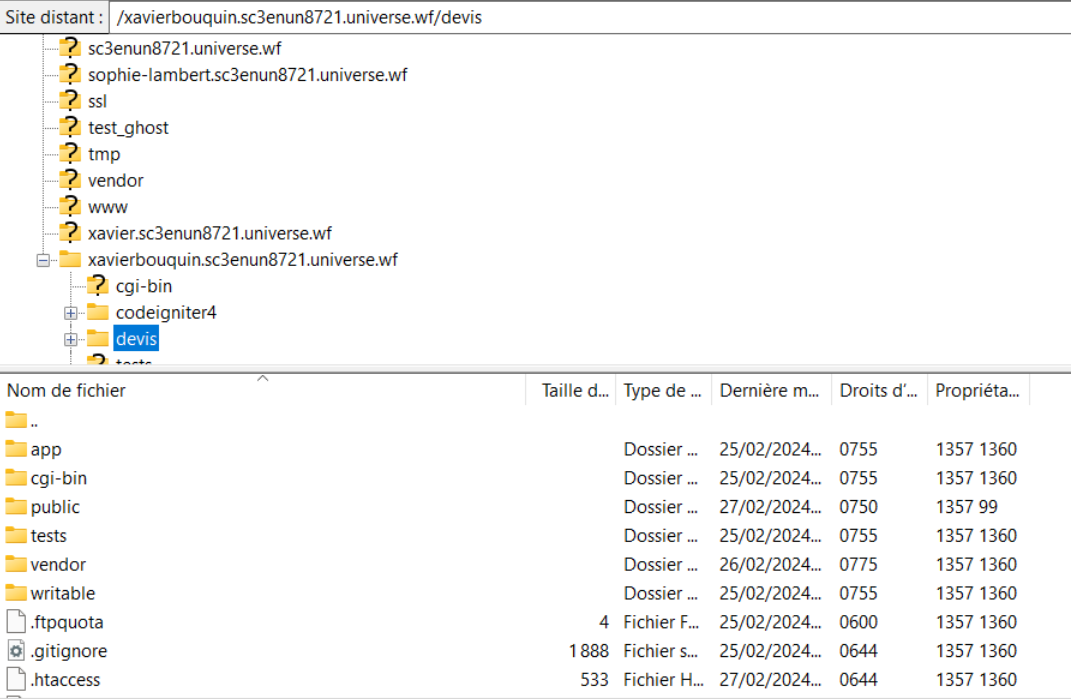Screen dimensions: 1071x699
Task: Select the app folder in file list
Action: tap(46, 450)
